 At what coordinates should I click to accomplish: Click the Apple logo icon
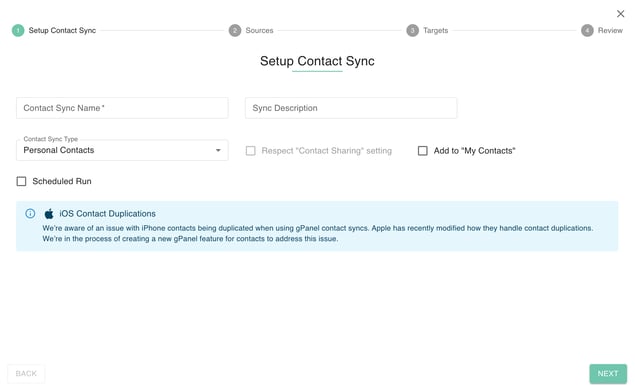(x=49, y=213)
